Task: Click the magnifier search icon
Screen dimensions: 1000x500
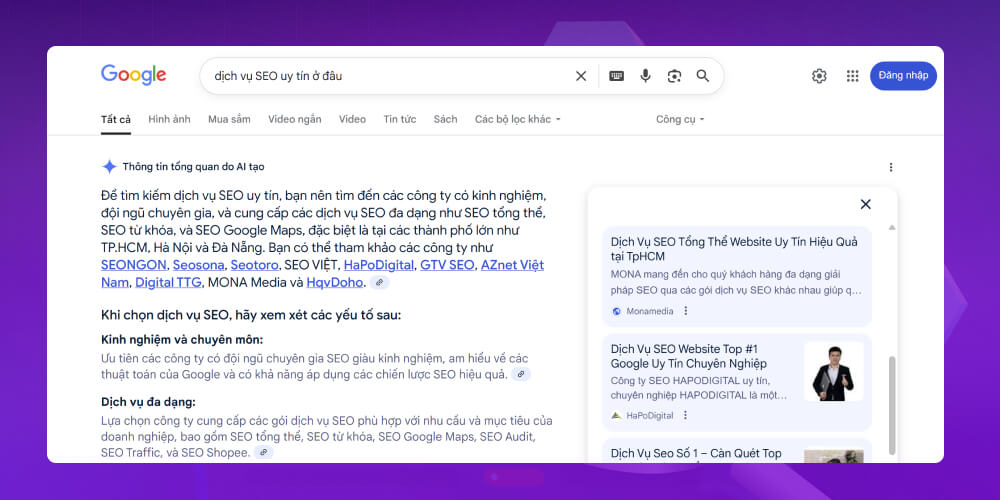Action: 703,76
